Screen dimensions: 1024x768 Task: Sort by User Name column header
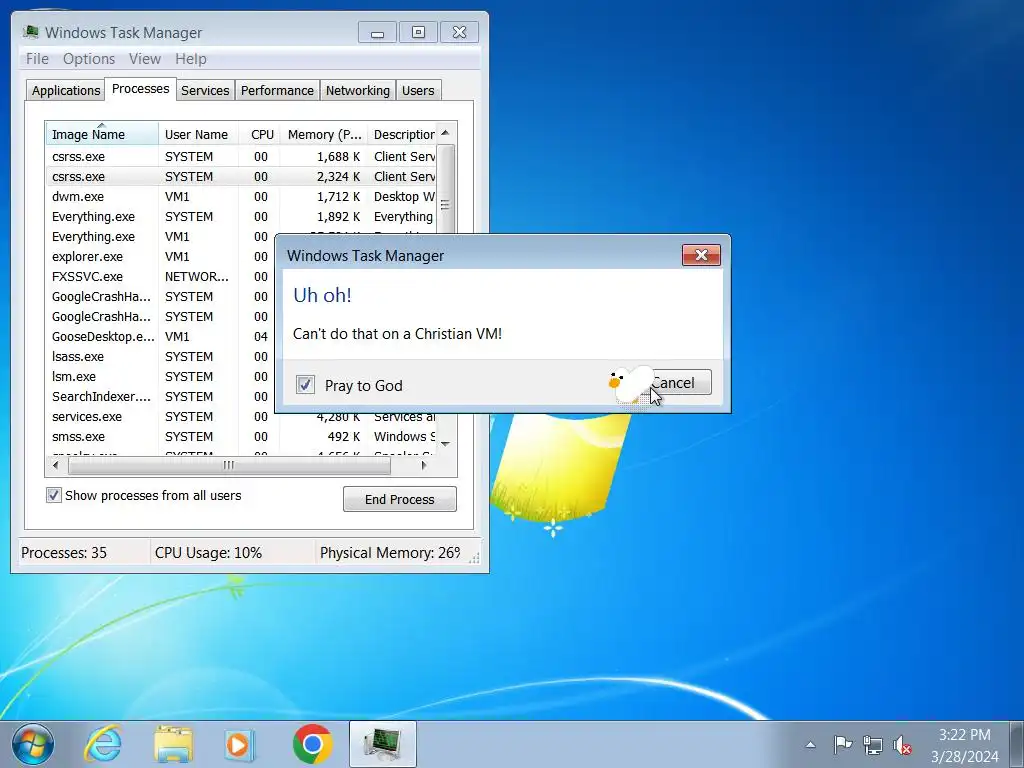198,134
